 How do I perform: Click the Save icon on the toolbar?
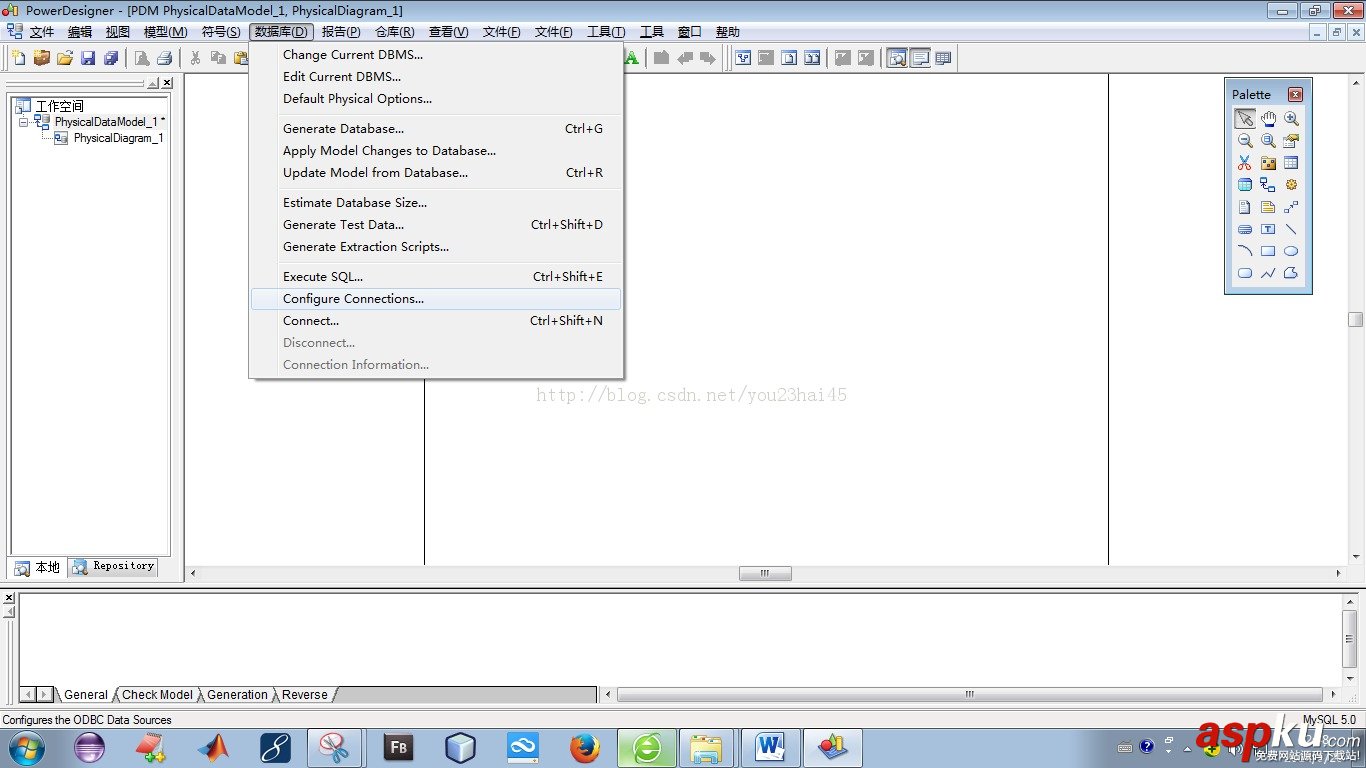click(88, 57)
